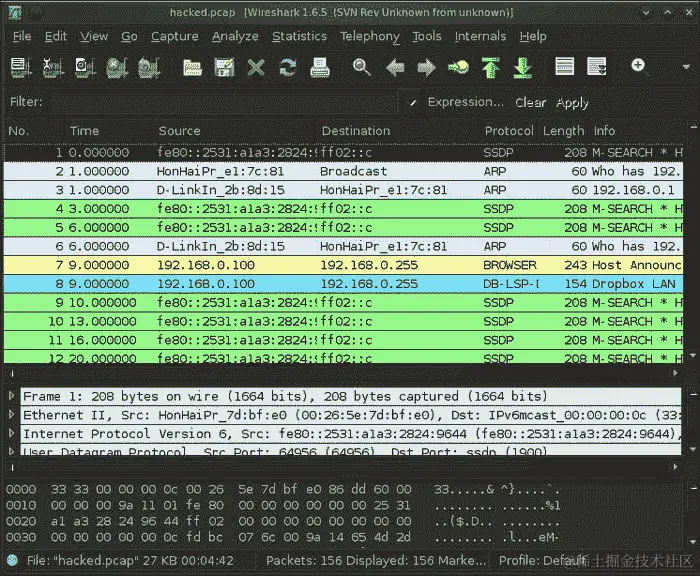Screen dimensions: 700x576
Task: Open the Telephony menu
Action: pyautogui.click(x=370, y=36)
